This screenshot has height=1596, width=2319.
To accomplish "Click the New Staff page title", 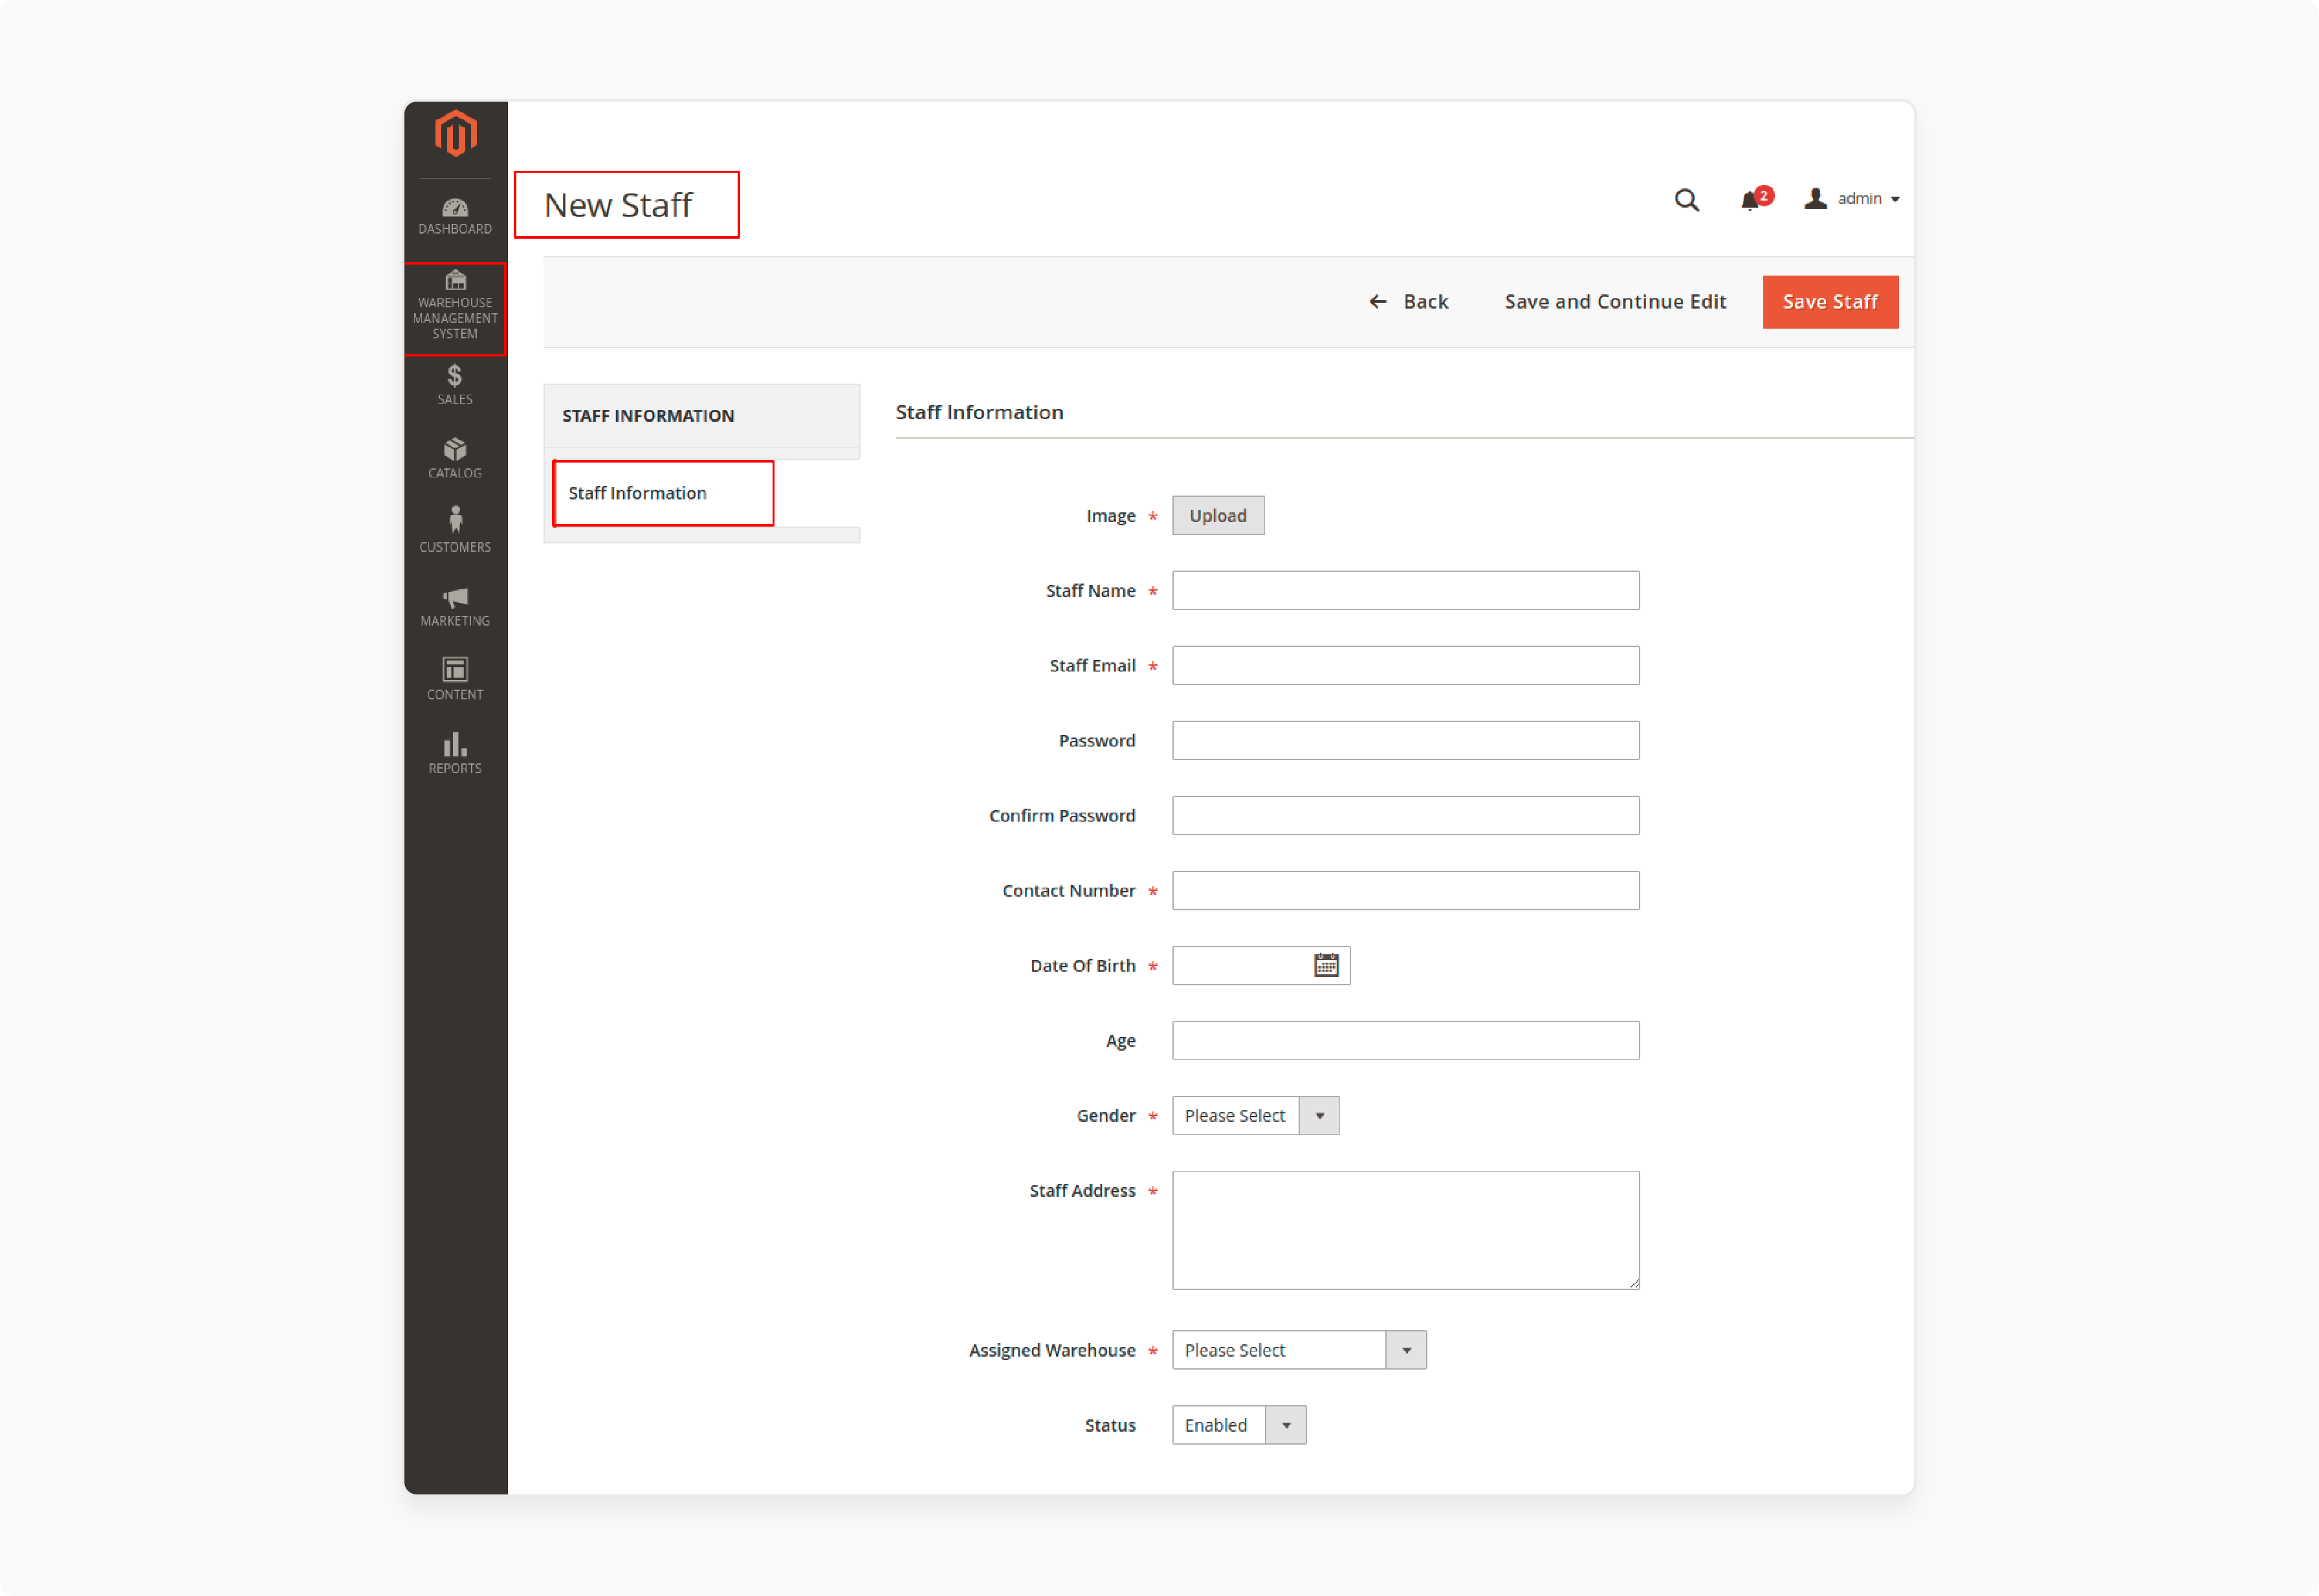I will pyautogui.click(x=618, y=205).
